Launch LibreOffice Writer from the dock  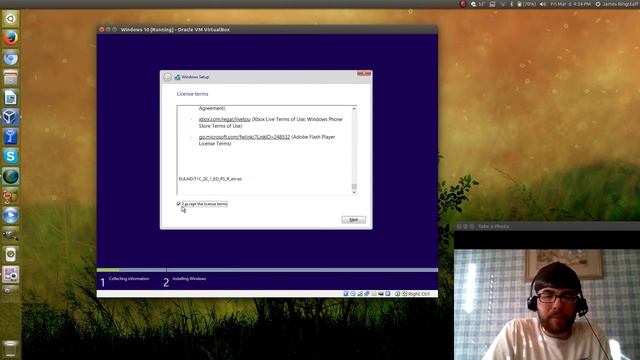pos(11,98)
